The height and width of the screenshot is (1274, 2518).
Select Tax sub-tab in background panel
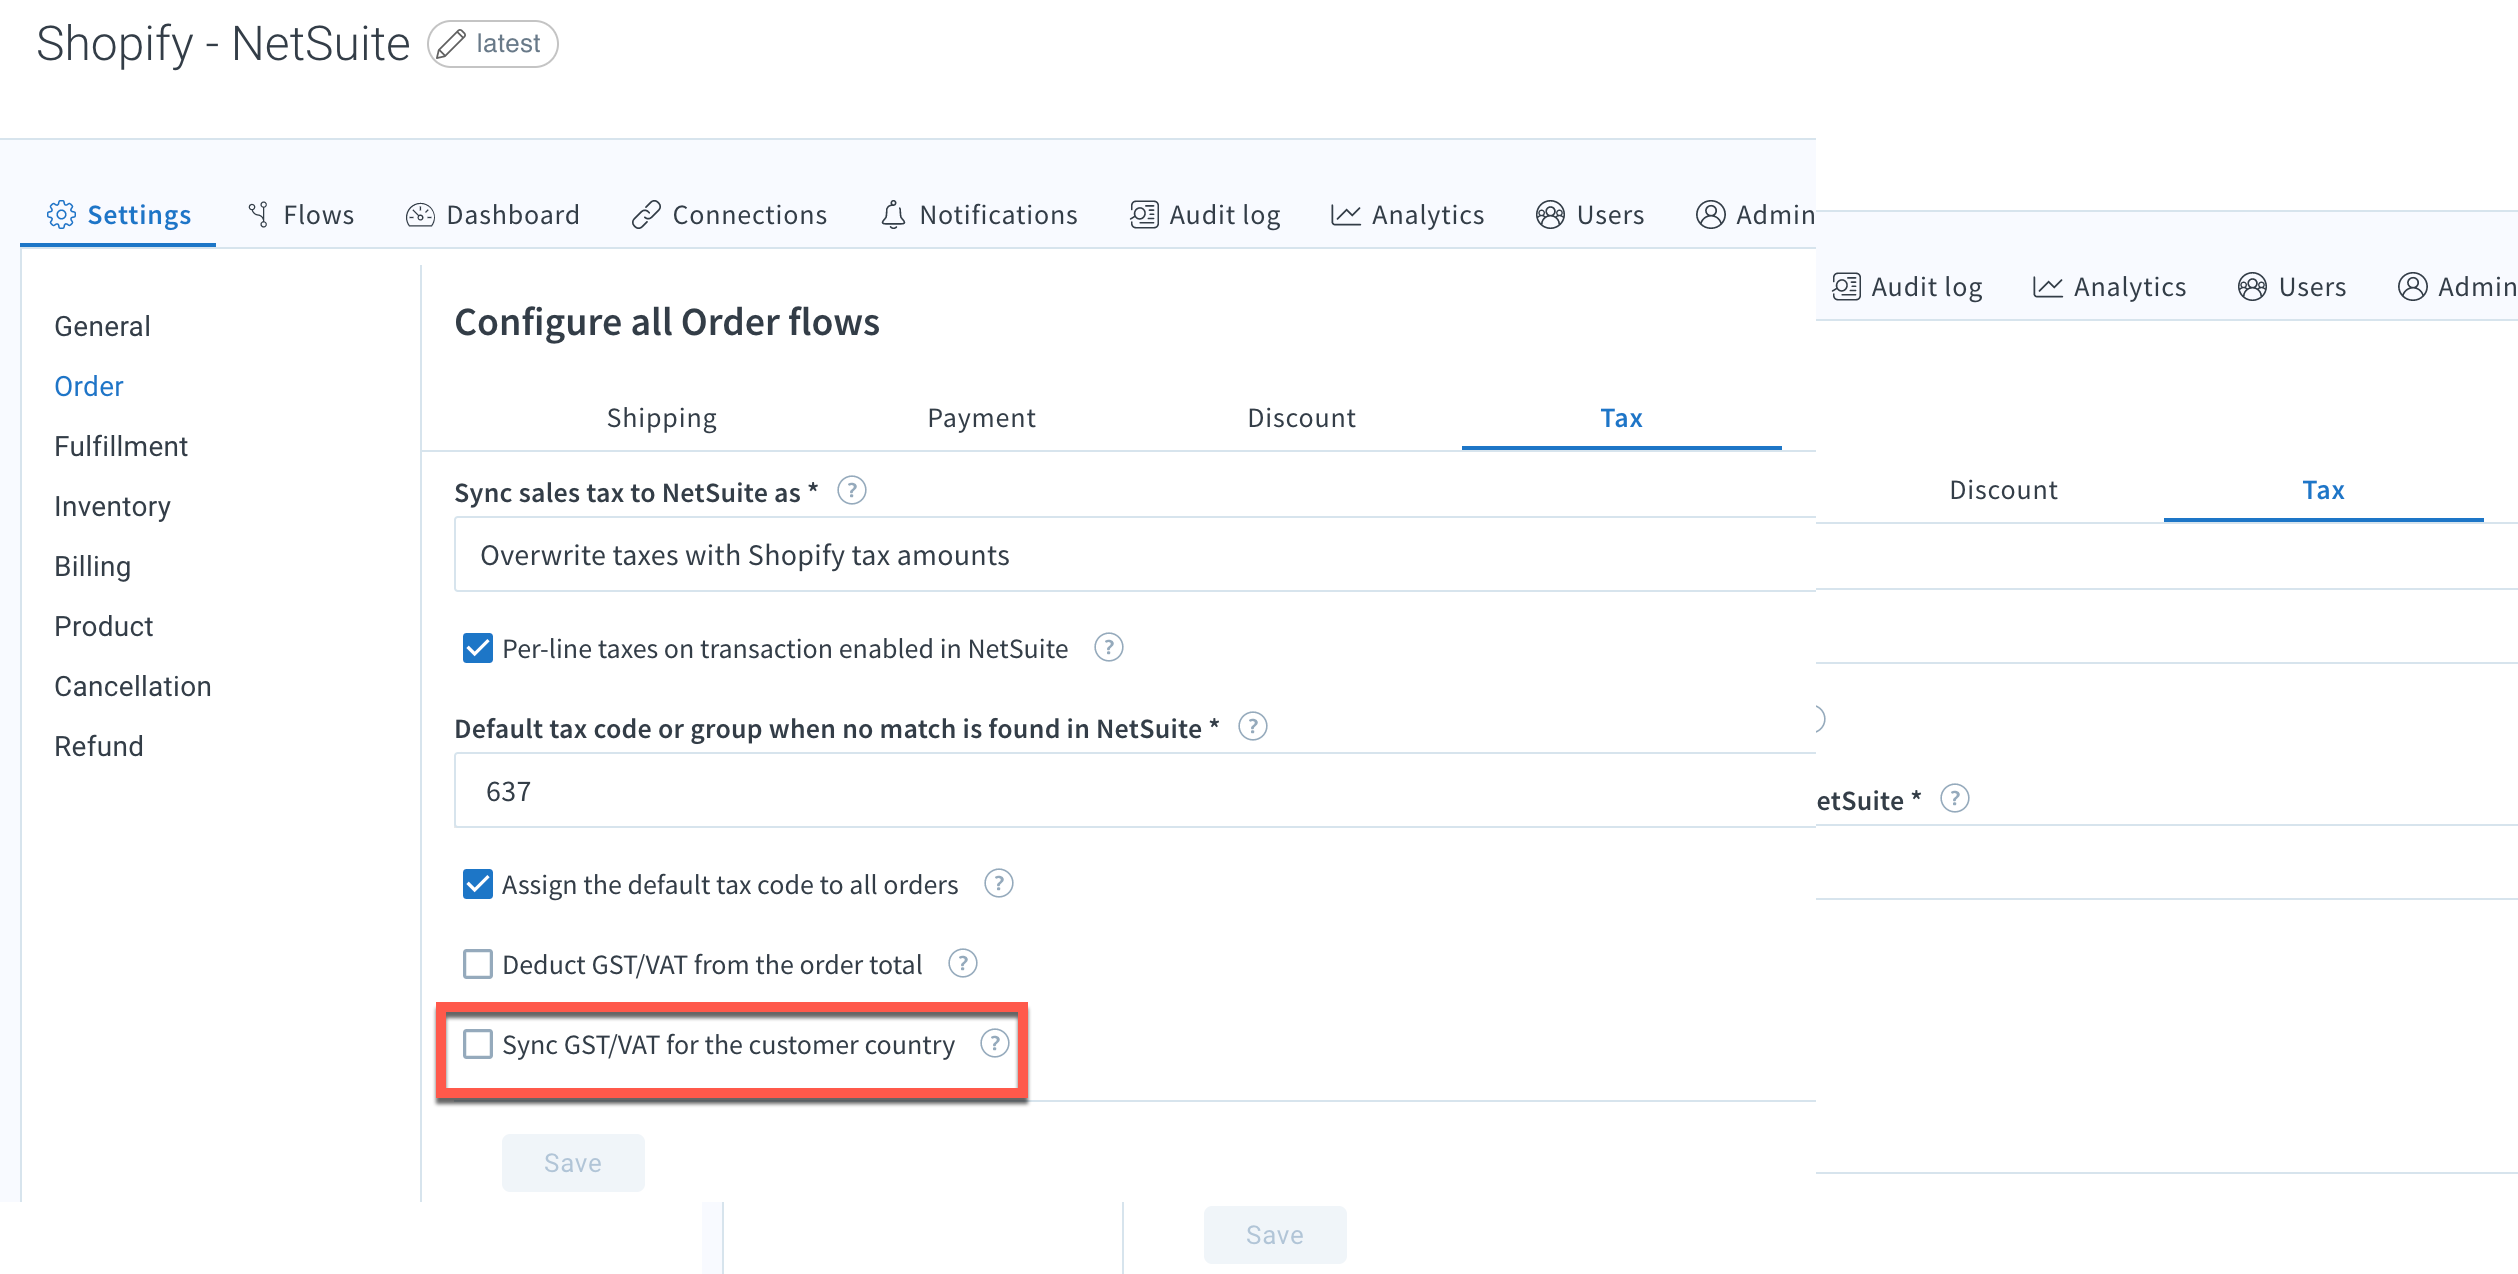(2323, 490)
